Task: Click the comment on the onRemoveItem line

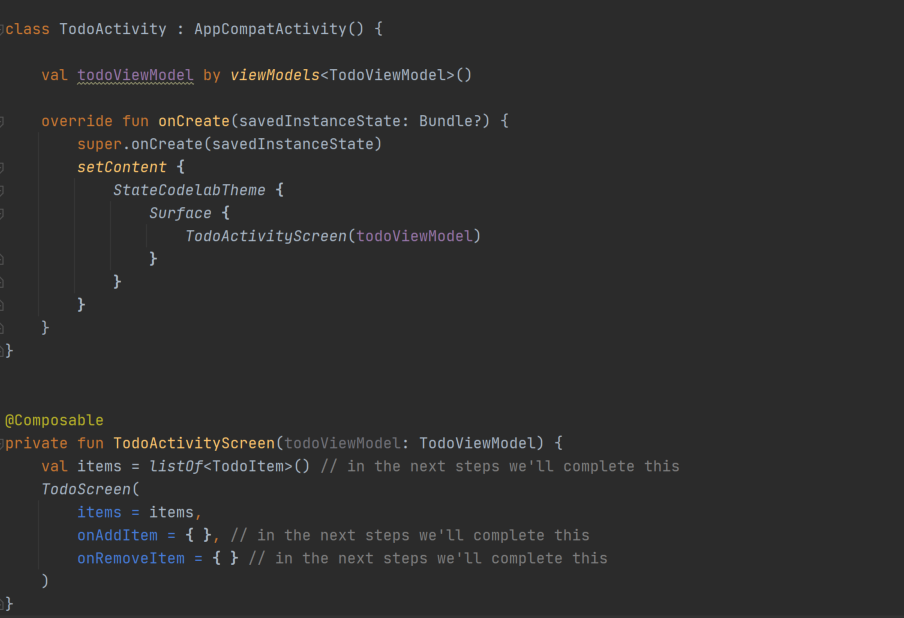Action: click(428, 559)
